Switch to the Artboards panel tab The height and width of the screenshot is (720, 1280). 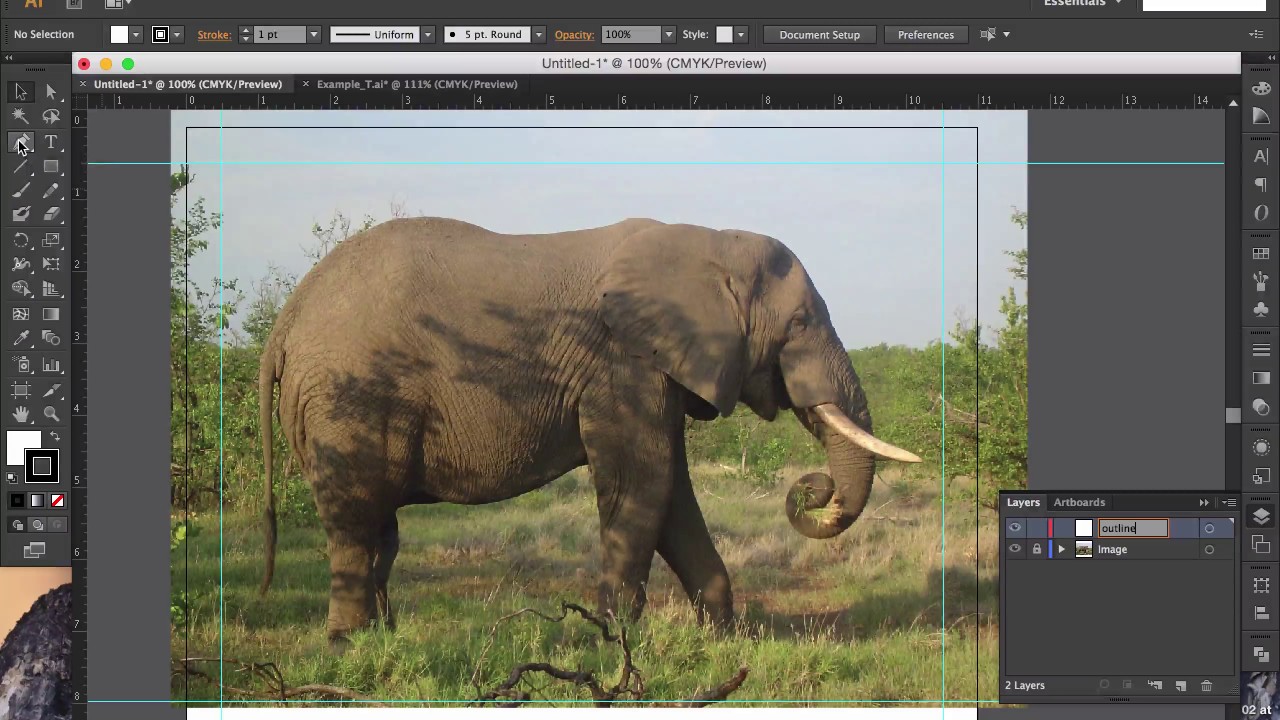pyautogui.click(x=1079, y=502)
